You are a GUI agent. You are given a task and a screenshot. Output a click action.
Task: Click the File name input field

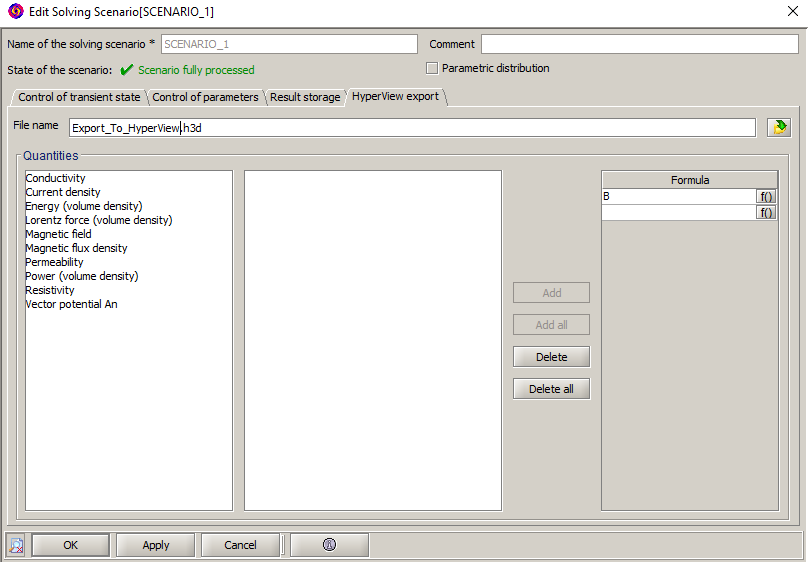(x=412, y=128)
